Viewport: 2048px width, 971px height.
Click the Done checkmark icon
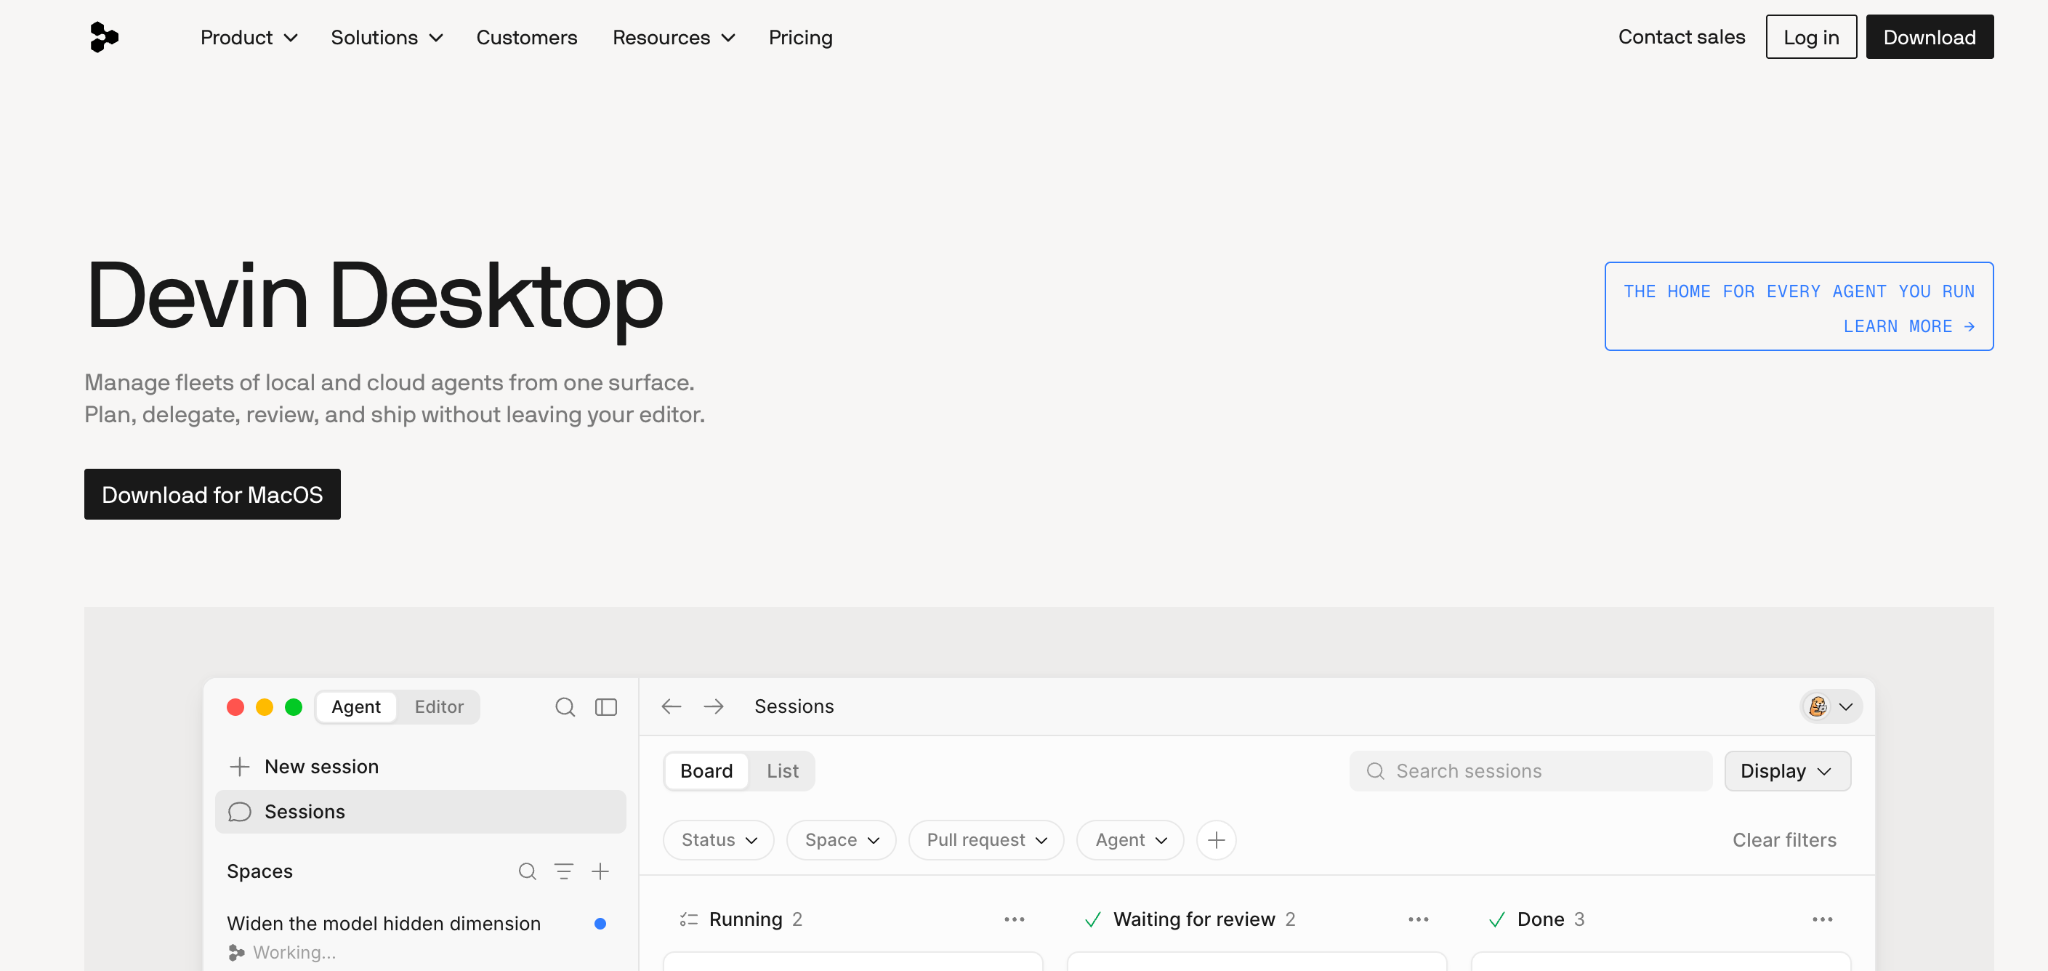(x=1497, y=919)
